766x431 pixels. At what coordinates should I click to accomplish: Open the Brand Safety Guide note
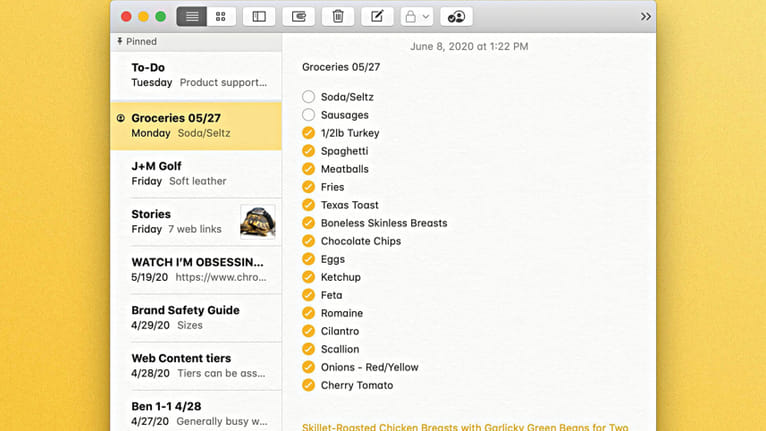pos(195,317)
